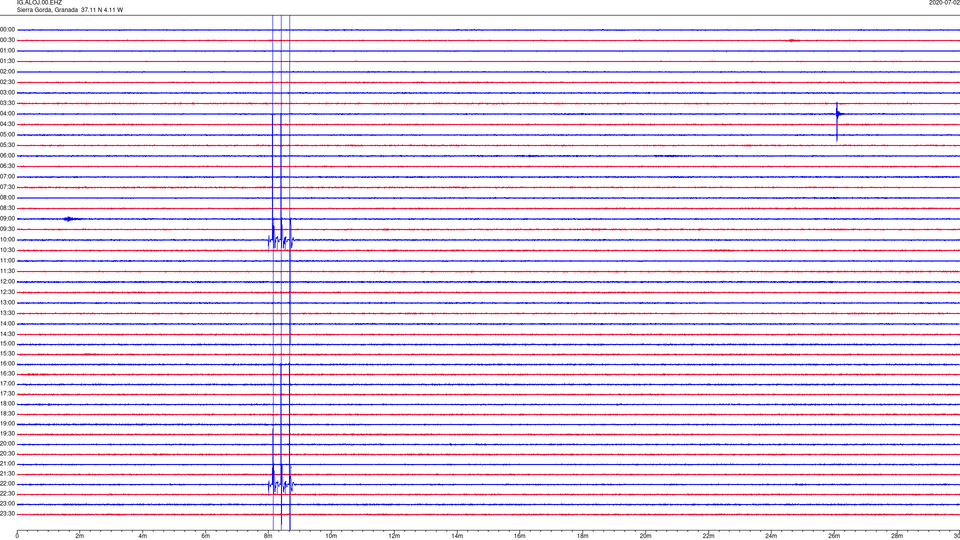This screenshot has width=960, height=540.
Task: Click the calibration pulses on the 22:00 trace
Action: (x=281, y=482)
